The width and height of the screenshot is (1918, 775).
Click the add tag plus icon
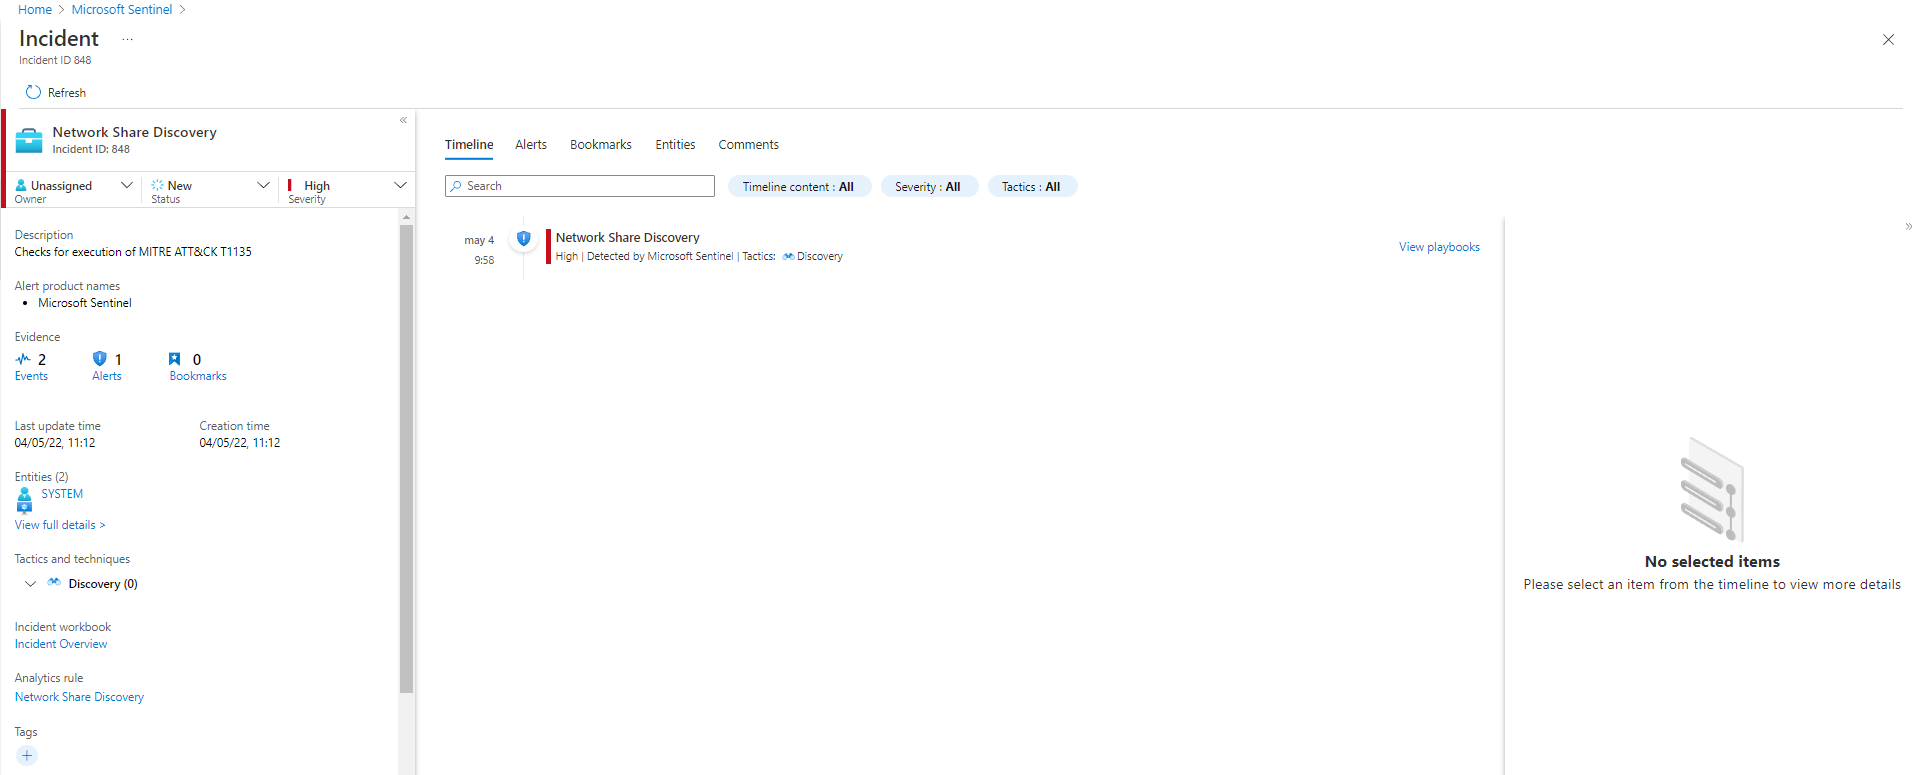pos(27,756)
